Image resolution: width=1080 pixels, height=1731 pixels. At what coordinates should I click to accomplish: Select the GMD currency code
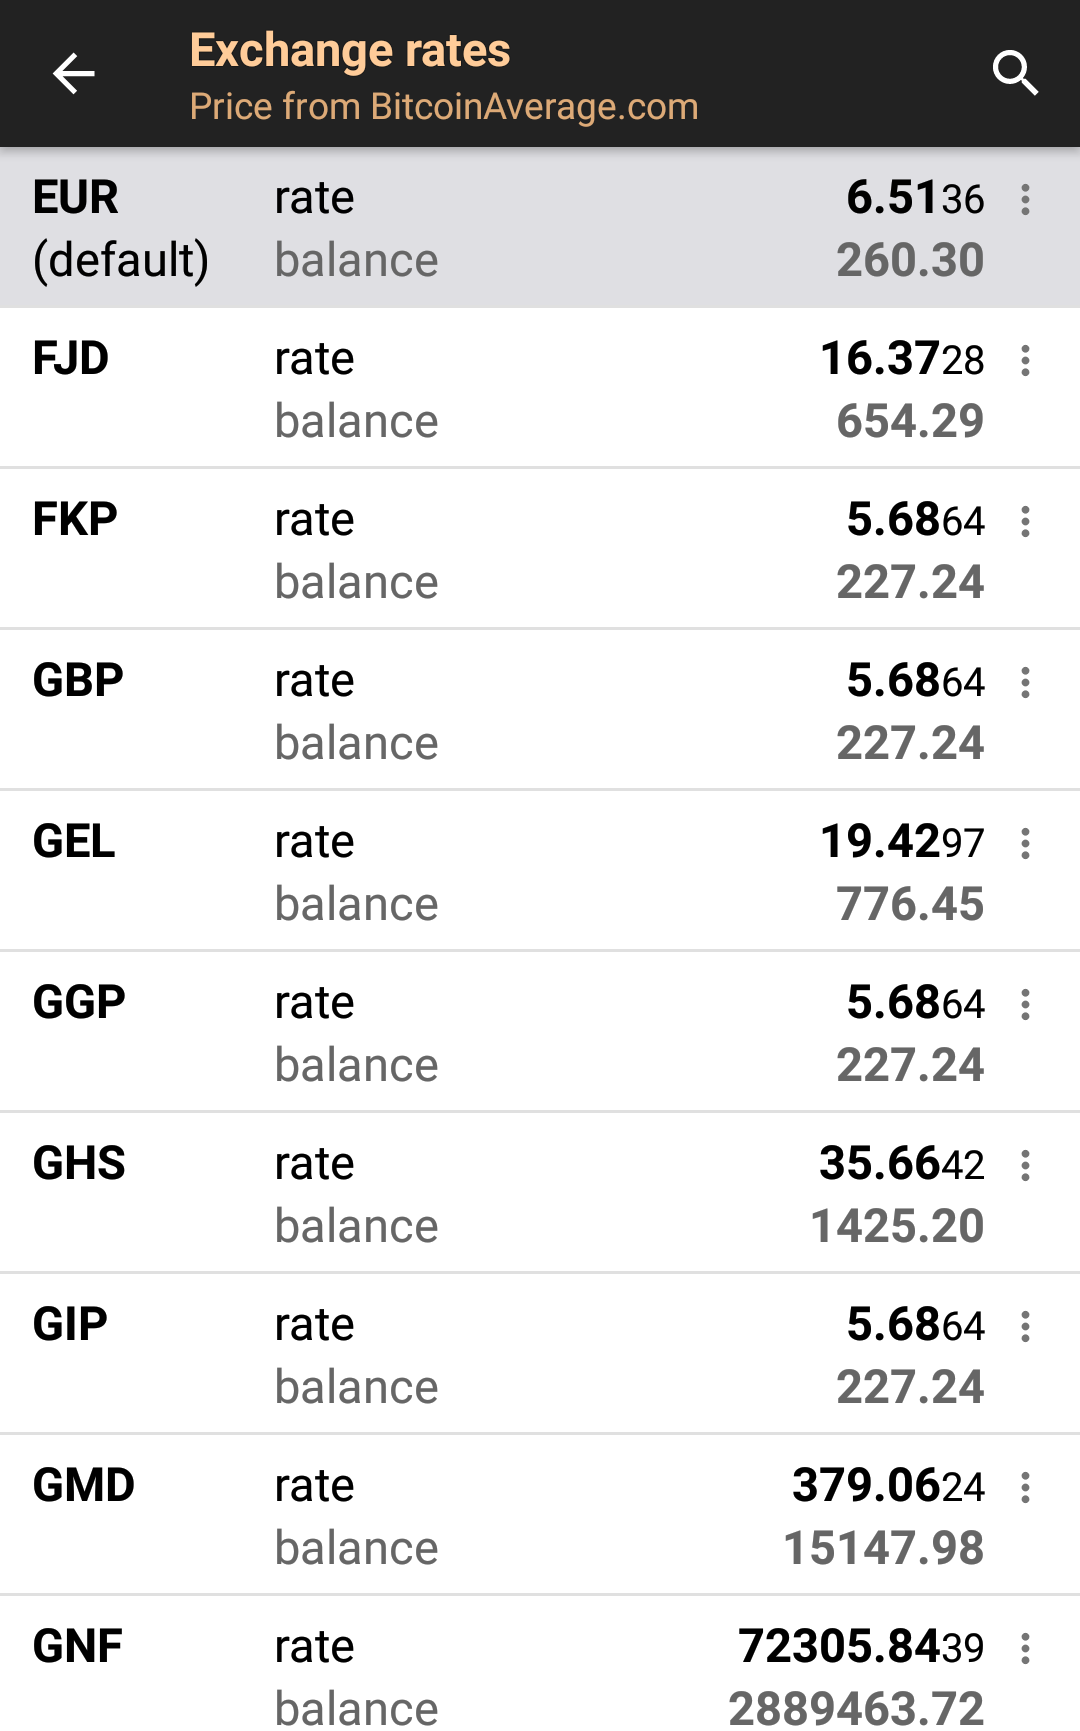click(84, 1486)
